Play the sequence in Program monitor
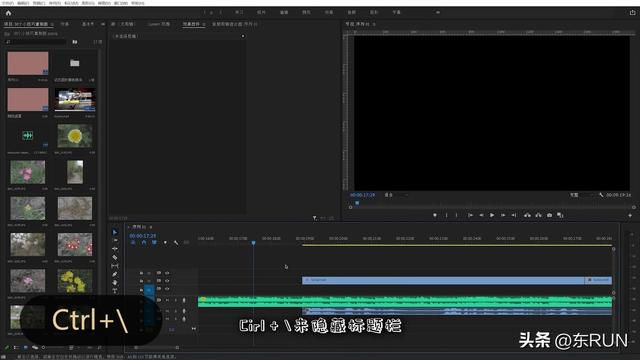Image resolution: width=640 pixels, height=360 pixels. point(492,215)
